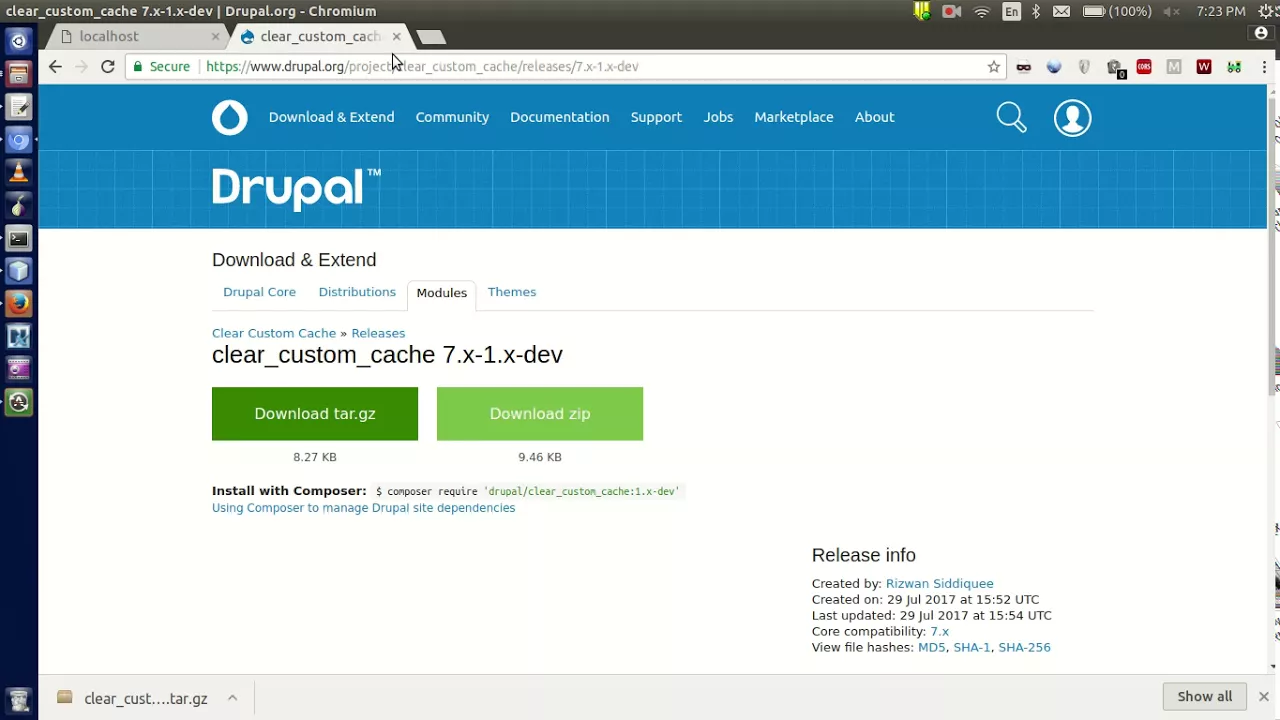Viewport: 1280px width, 720px height.
Task: Open the Marketplace nav item
Action: (793, 117)
